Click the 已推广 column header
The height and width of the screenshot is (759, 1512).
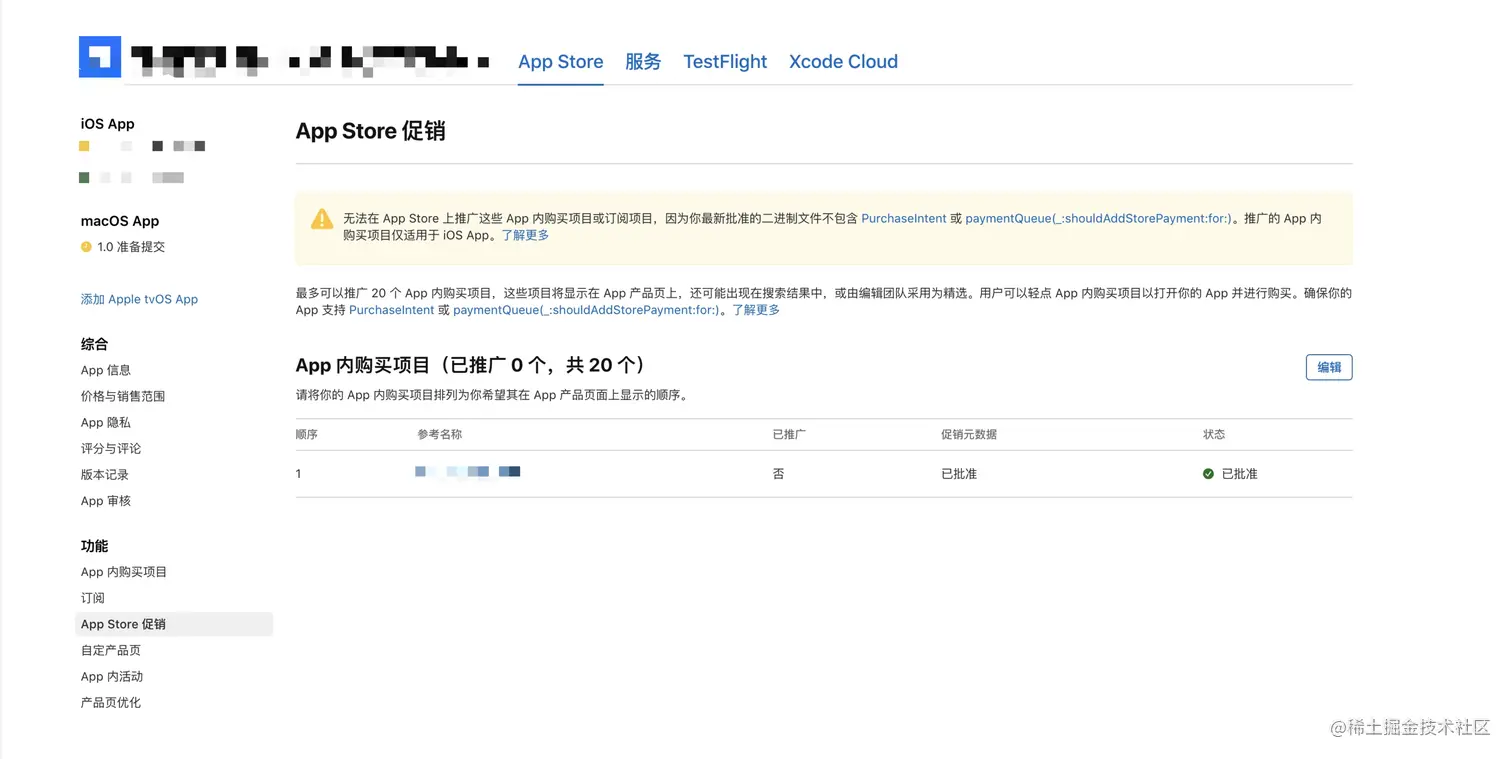click(x=789, y=434)
